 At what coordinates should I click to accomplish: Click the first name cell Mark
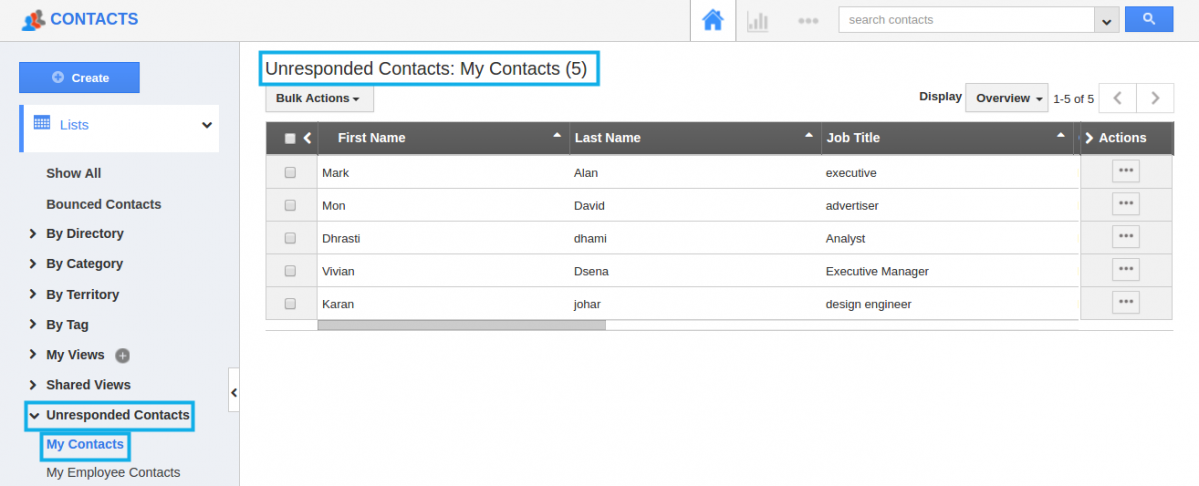click(336, 173)
